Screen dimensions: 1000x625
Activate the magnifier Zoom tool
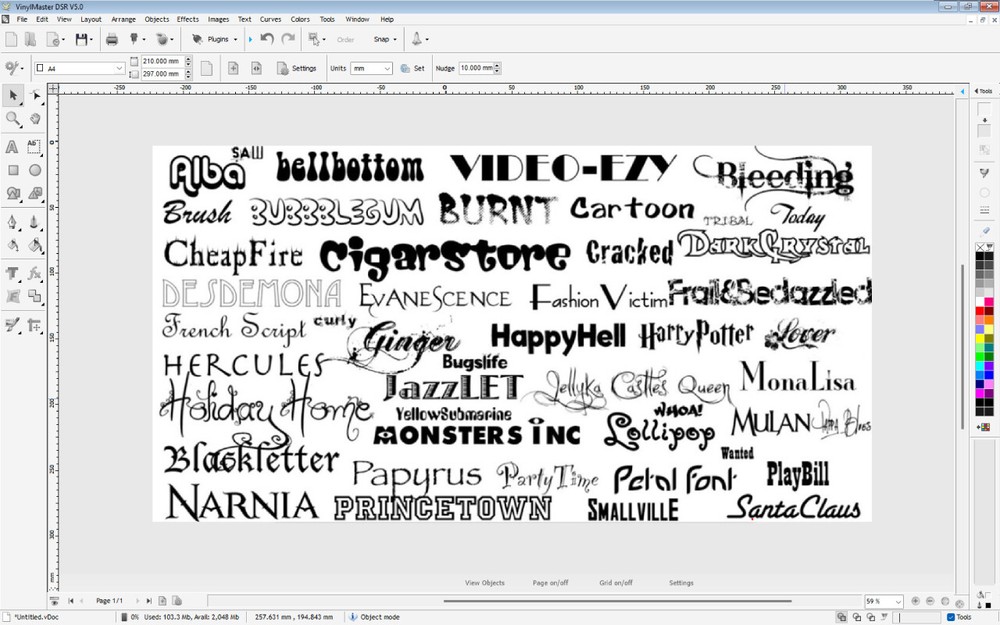click(x=12, y=119)
